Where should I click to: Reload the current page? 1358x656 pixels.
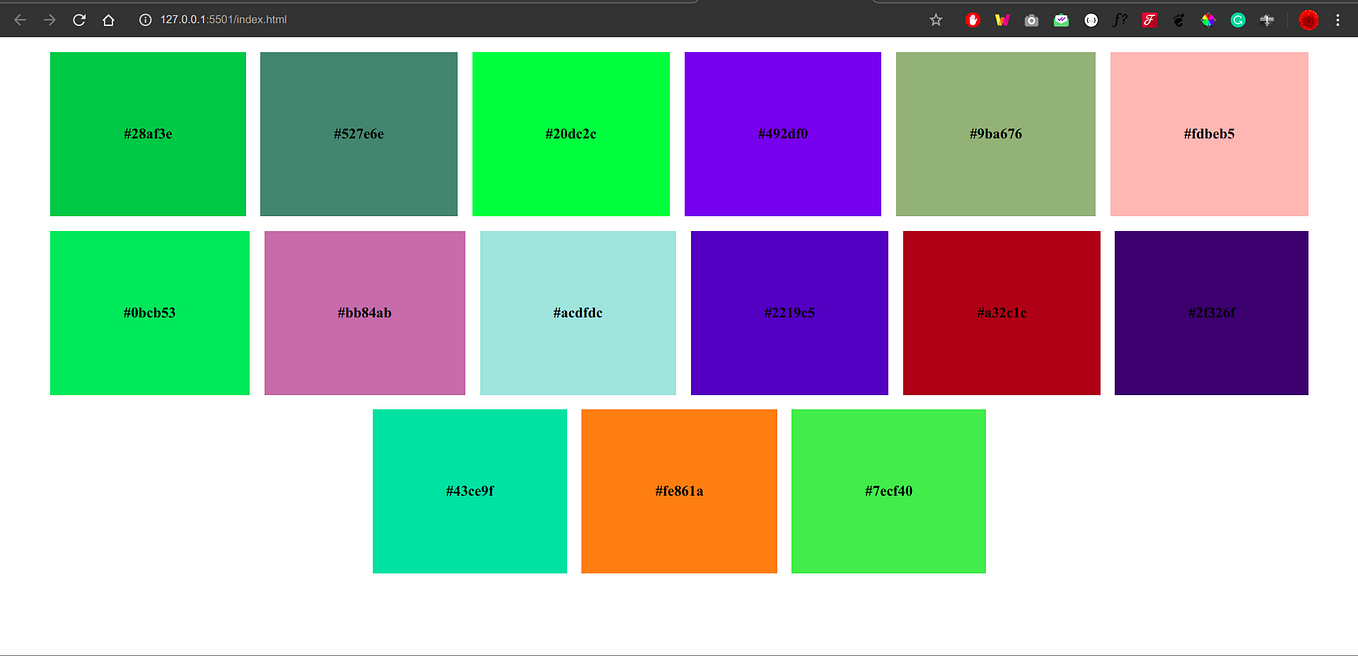coord(79,19)
